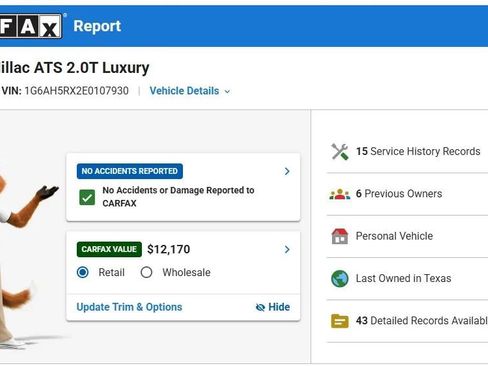Viewport: 488px width, 366px height.
Task: Click Update Trim & Options link
Action: pyautogui.click(x=129, y=307)
